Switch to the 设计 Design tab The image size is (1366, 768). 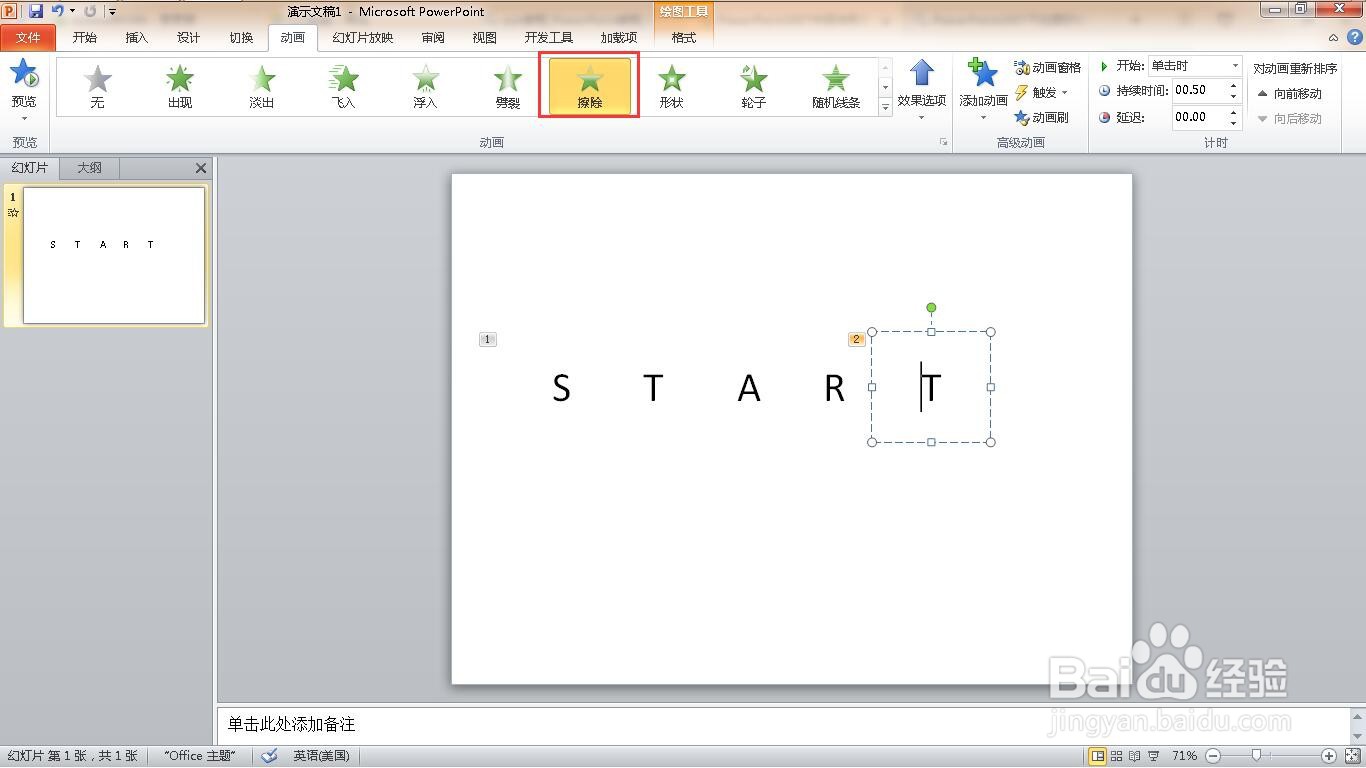(189, 38)
